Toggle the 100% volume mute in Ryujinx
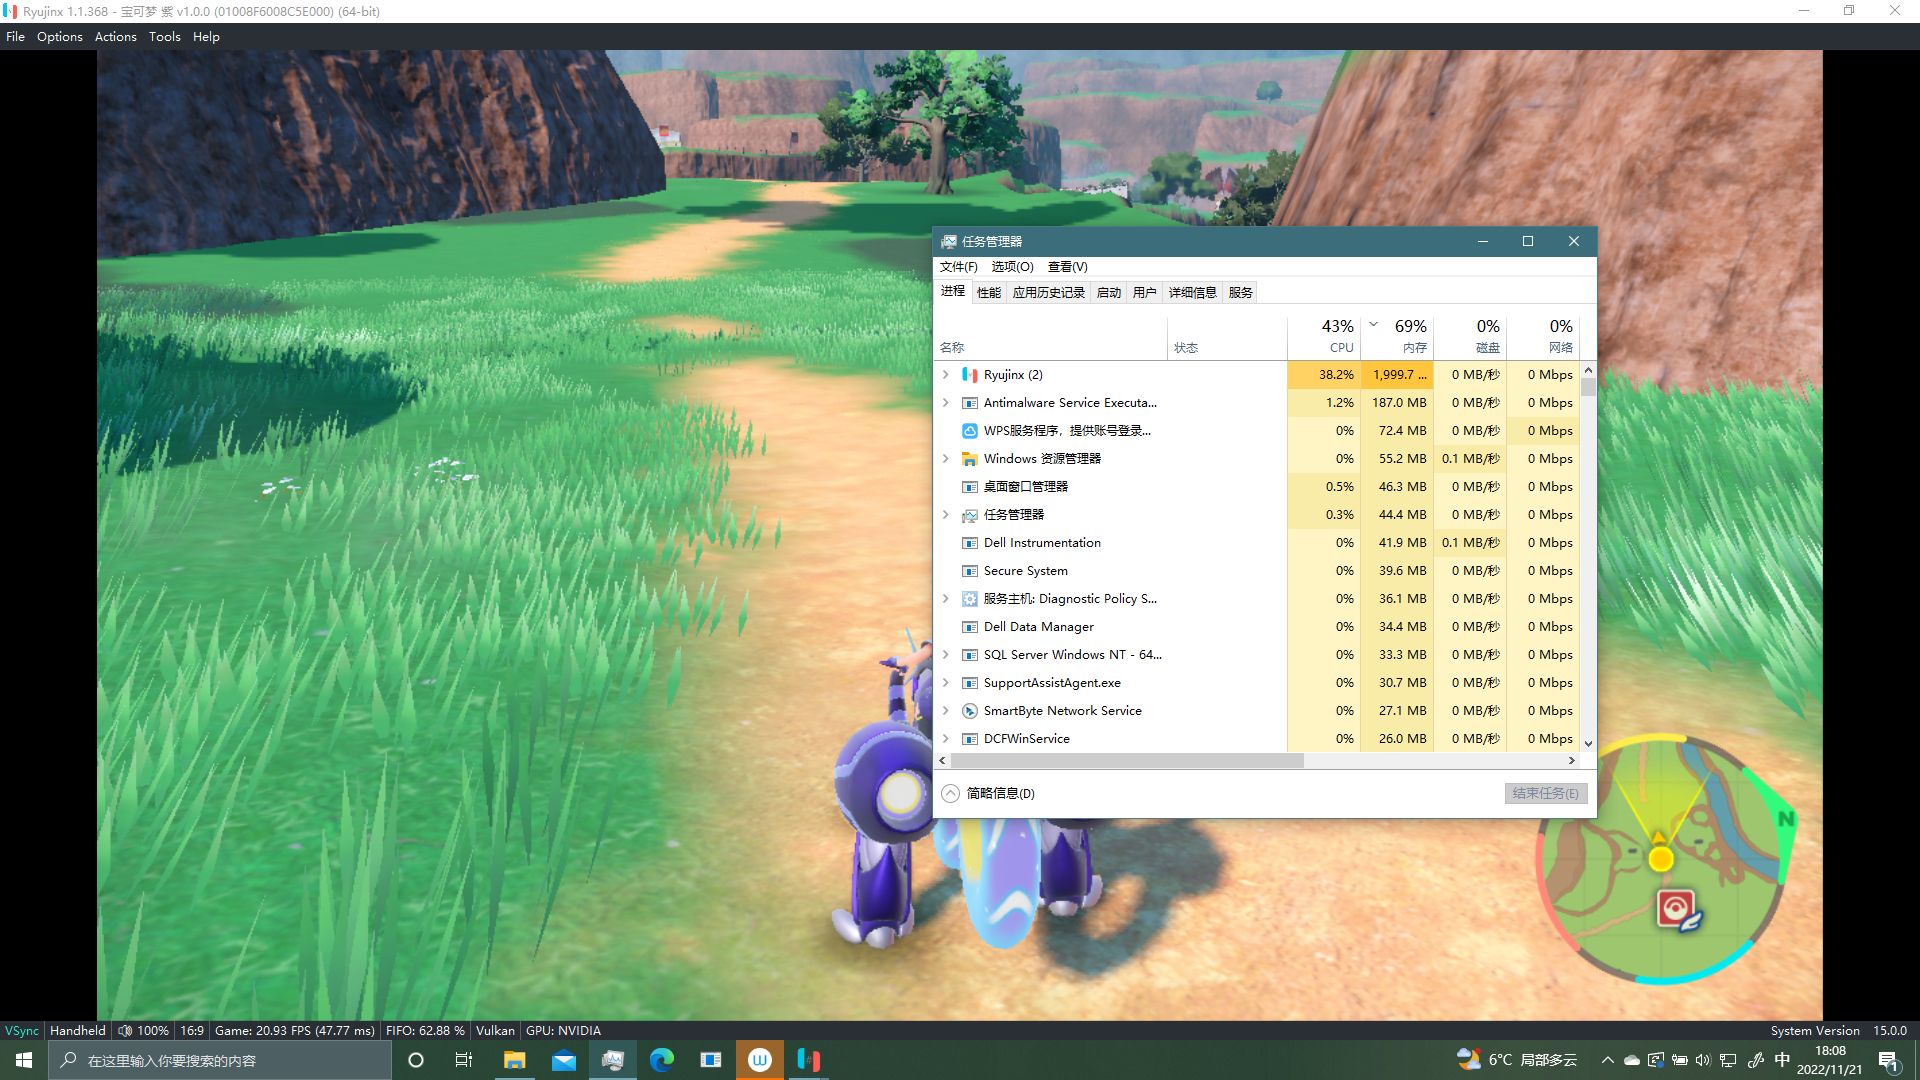 [x=143, y=1031]
